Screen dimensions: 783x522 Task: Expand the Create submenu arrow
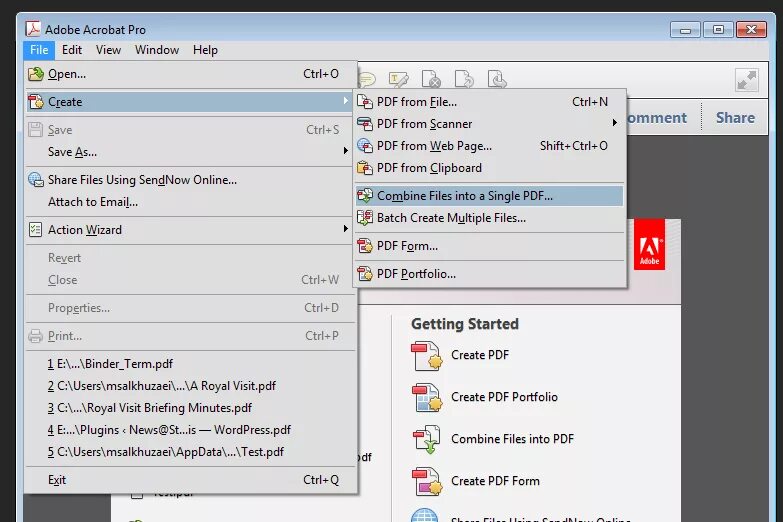point(346,101)
